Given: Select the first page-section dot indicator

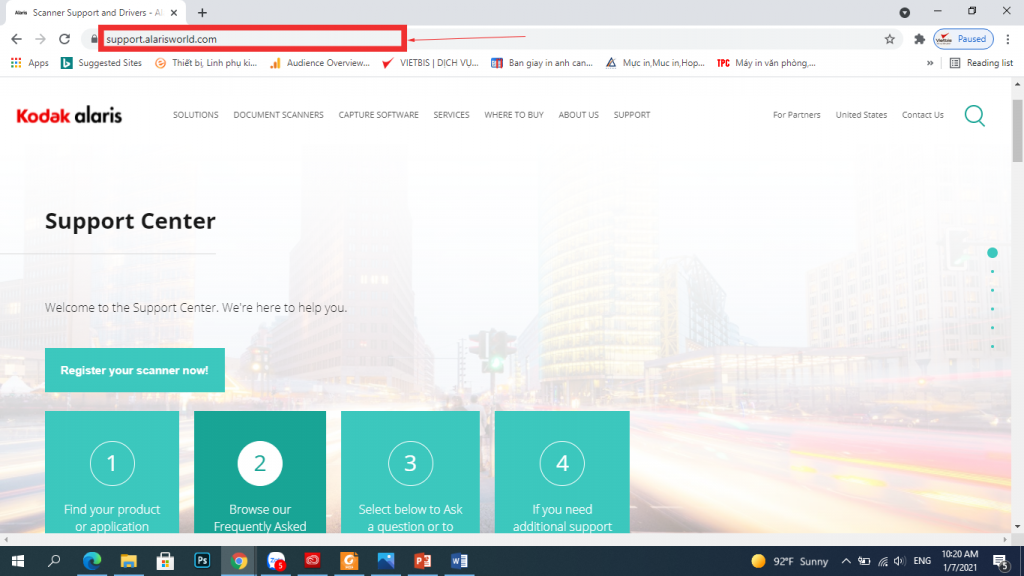Looking at the screenshot, I should [992, 253].
